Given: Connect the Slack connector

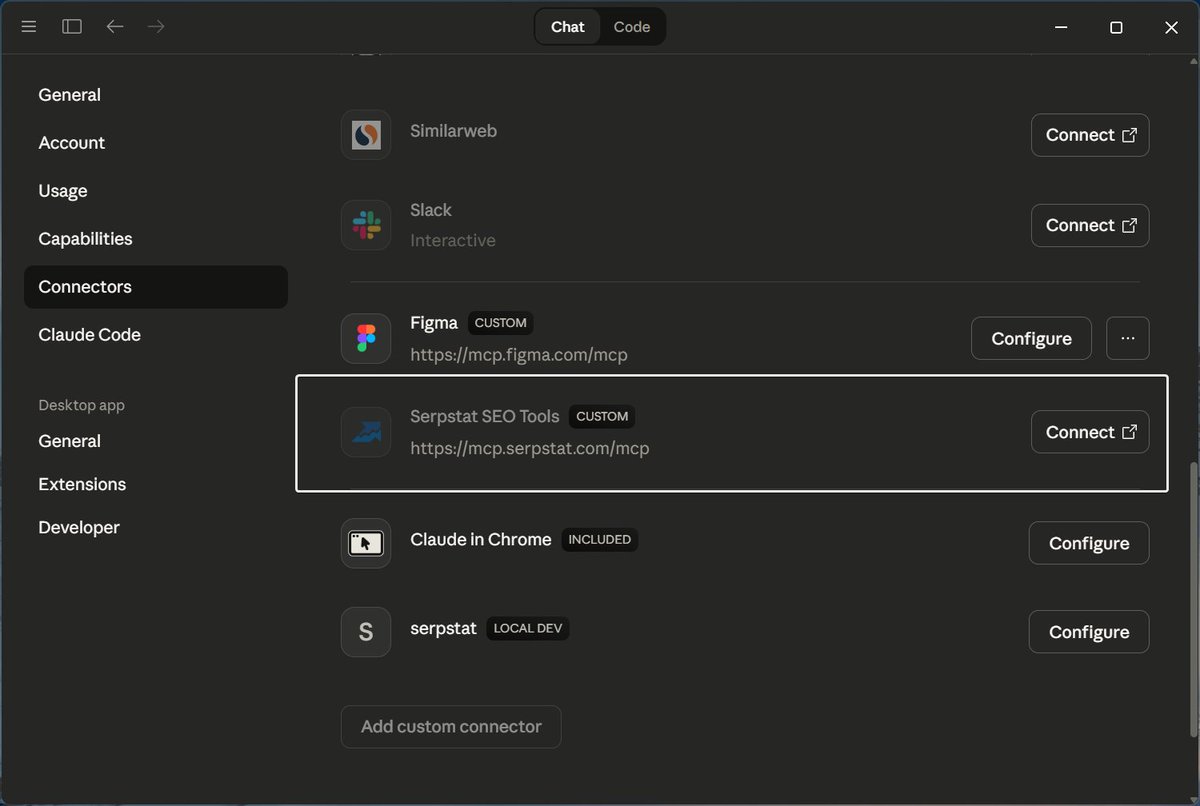Looking at the screenshot, I should [x=1090, y=225].
